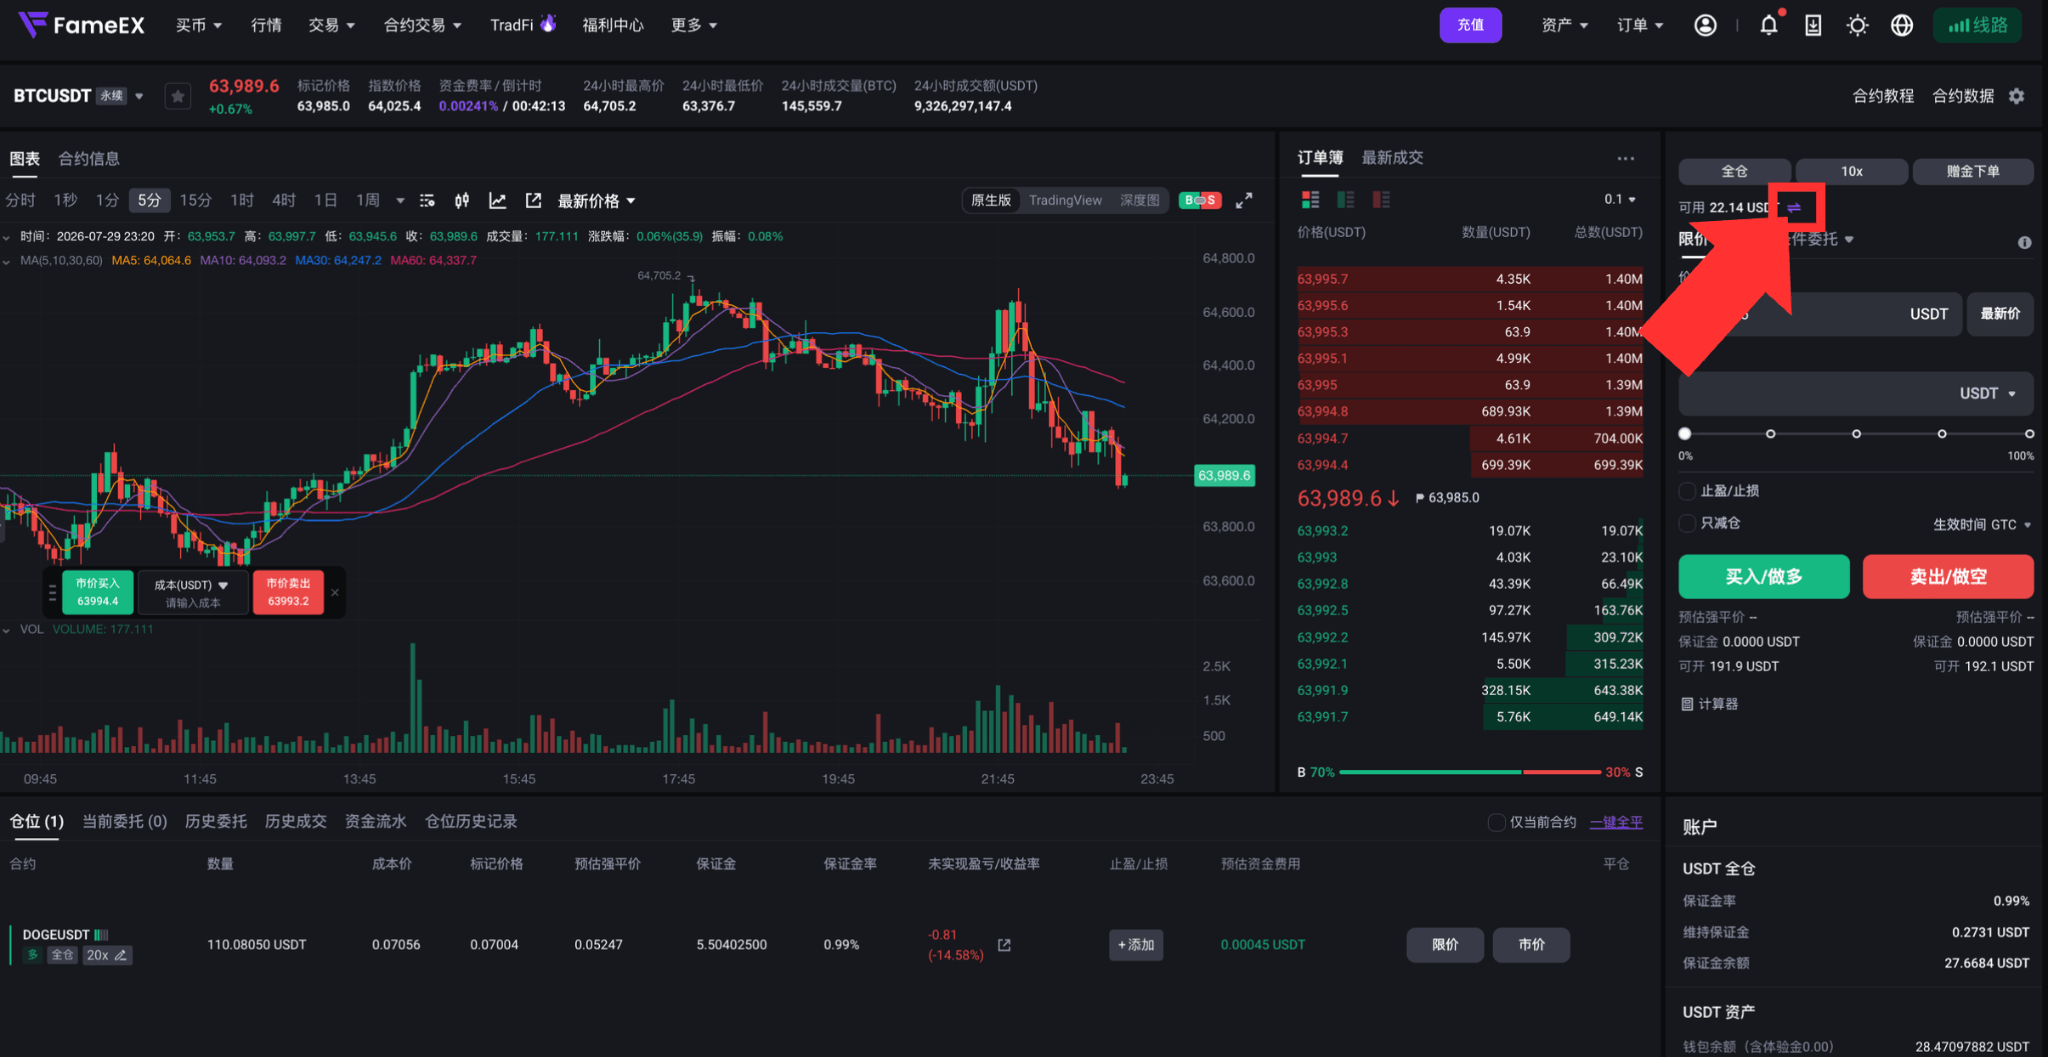
Task: Show sell orders only view icon
Action: 1381,200
